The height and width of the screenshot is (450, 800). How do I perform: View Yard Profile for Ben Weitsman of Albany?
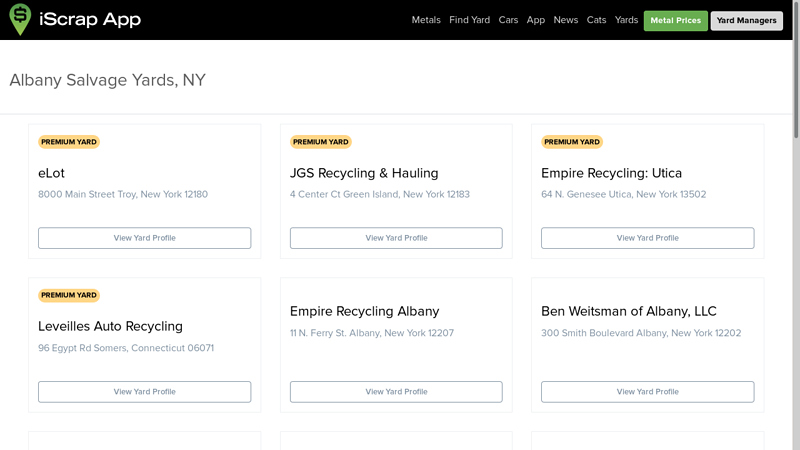(648, 392)
